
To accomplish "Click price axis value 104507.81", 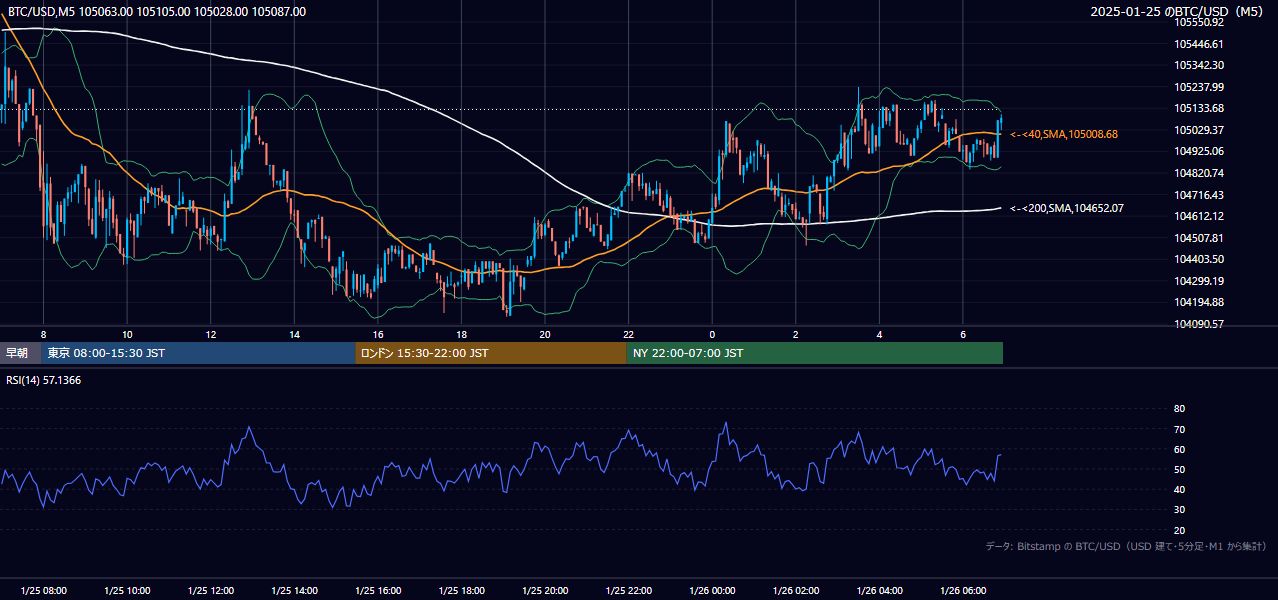I will (1199, 238).
